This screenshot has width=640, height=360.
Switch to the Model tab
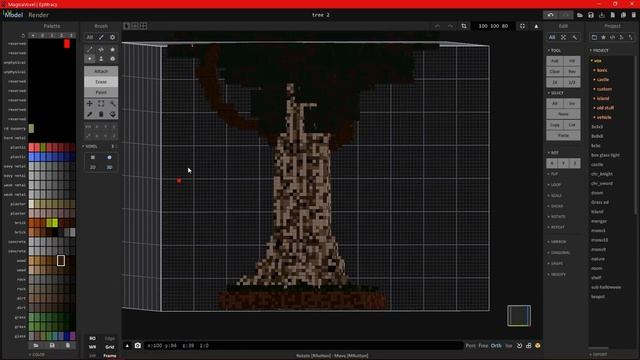tap(13, 15)
